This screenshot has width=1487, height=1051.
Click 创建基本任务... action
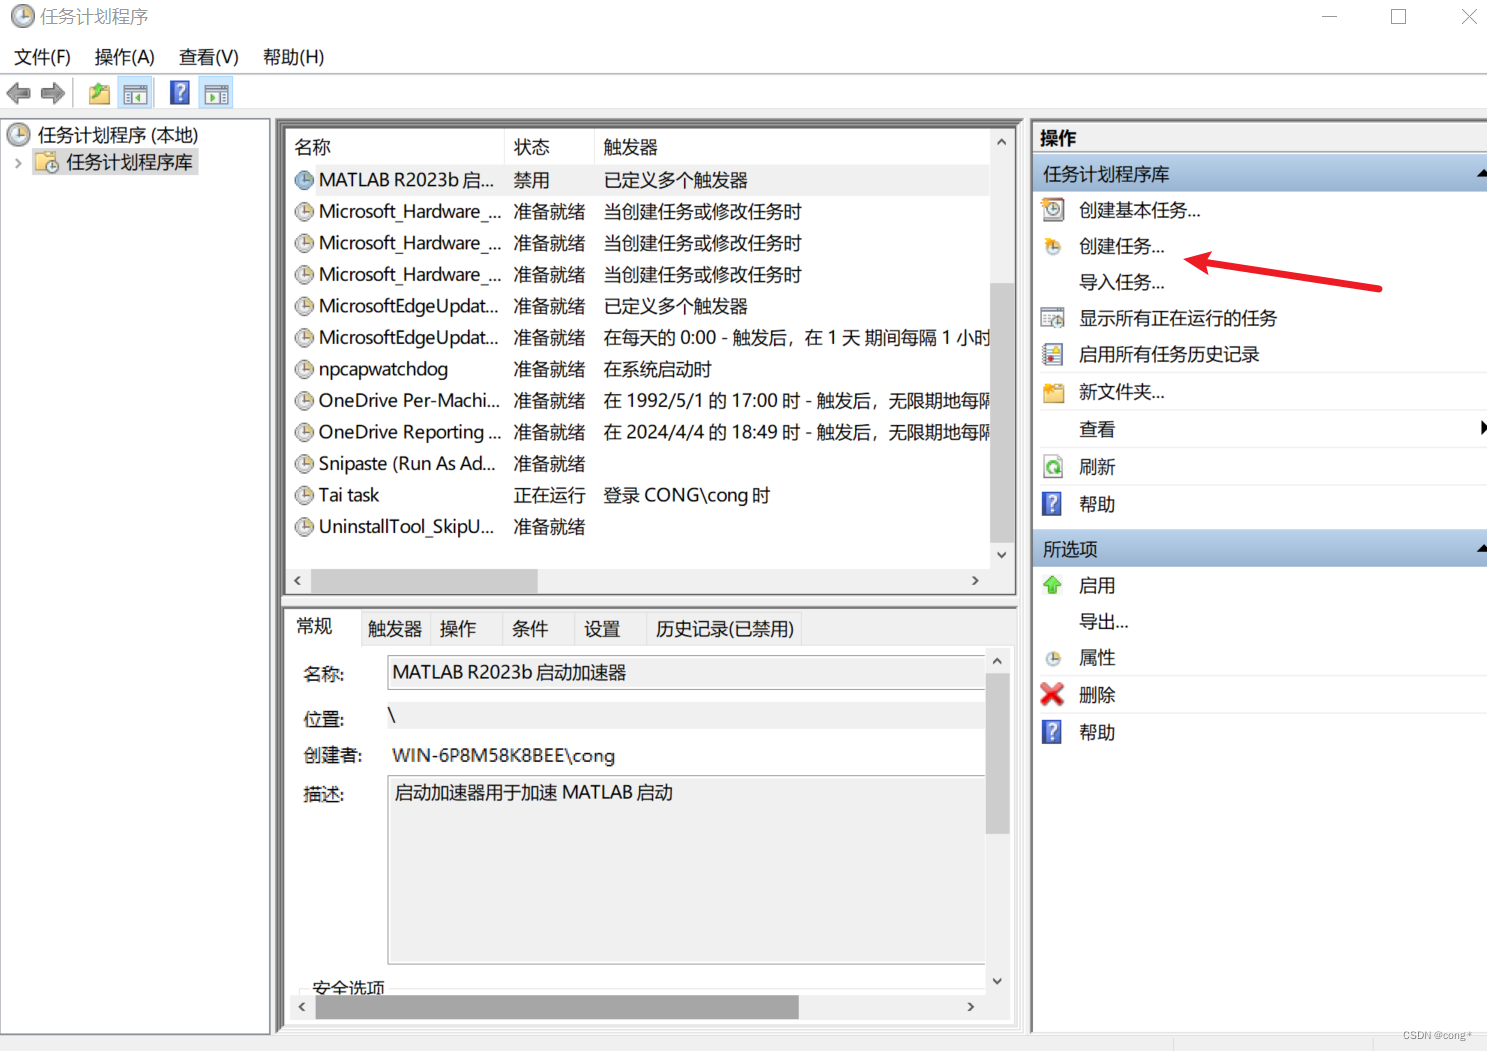tap(1139, 210)
